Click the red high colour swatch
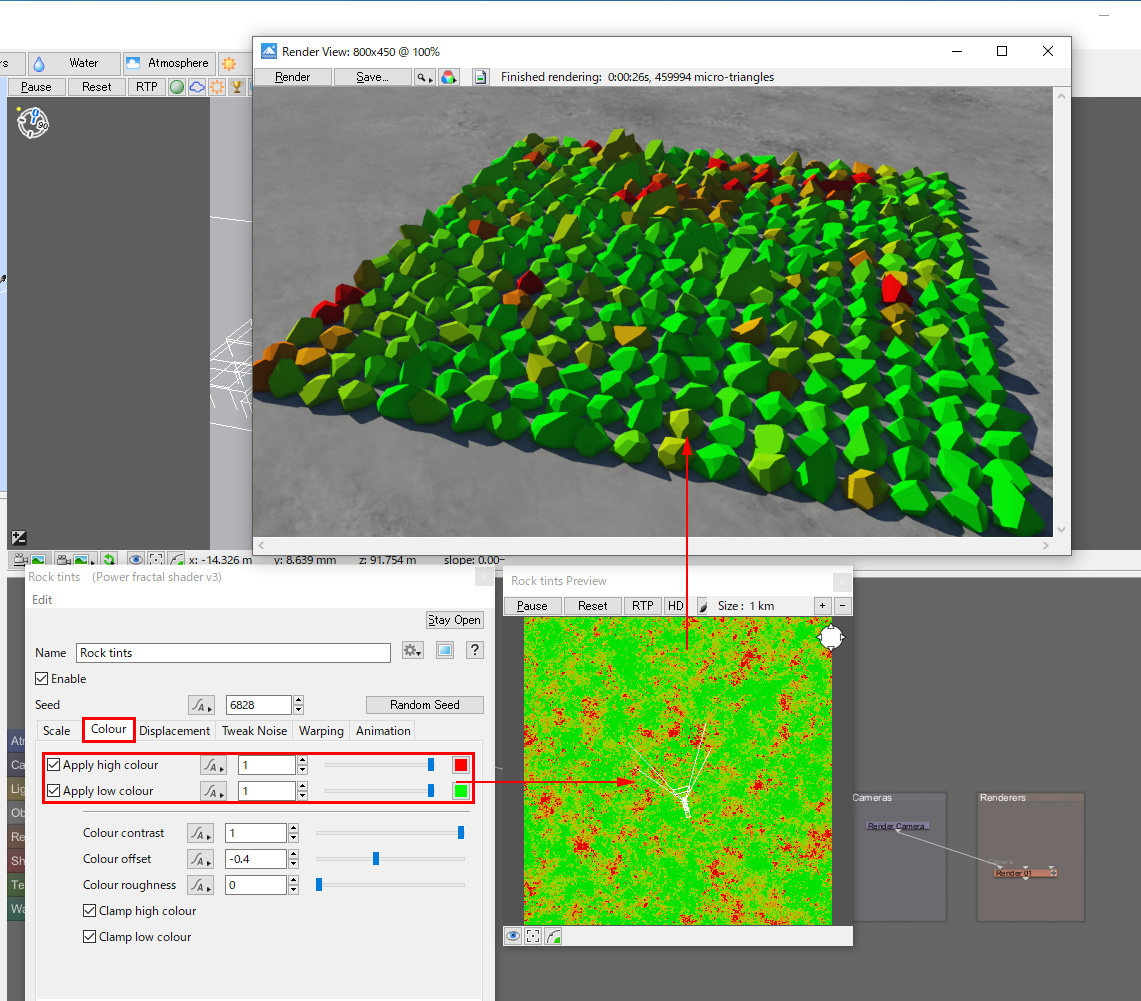The width and height of the screenshot is (1141, 1001). (461, 765)
